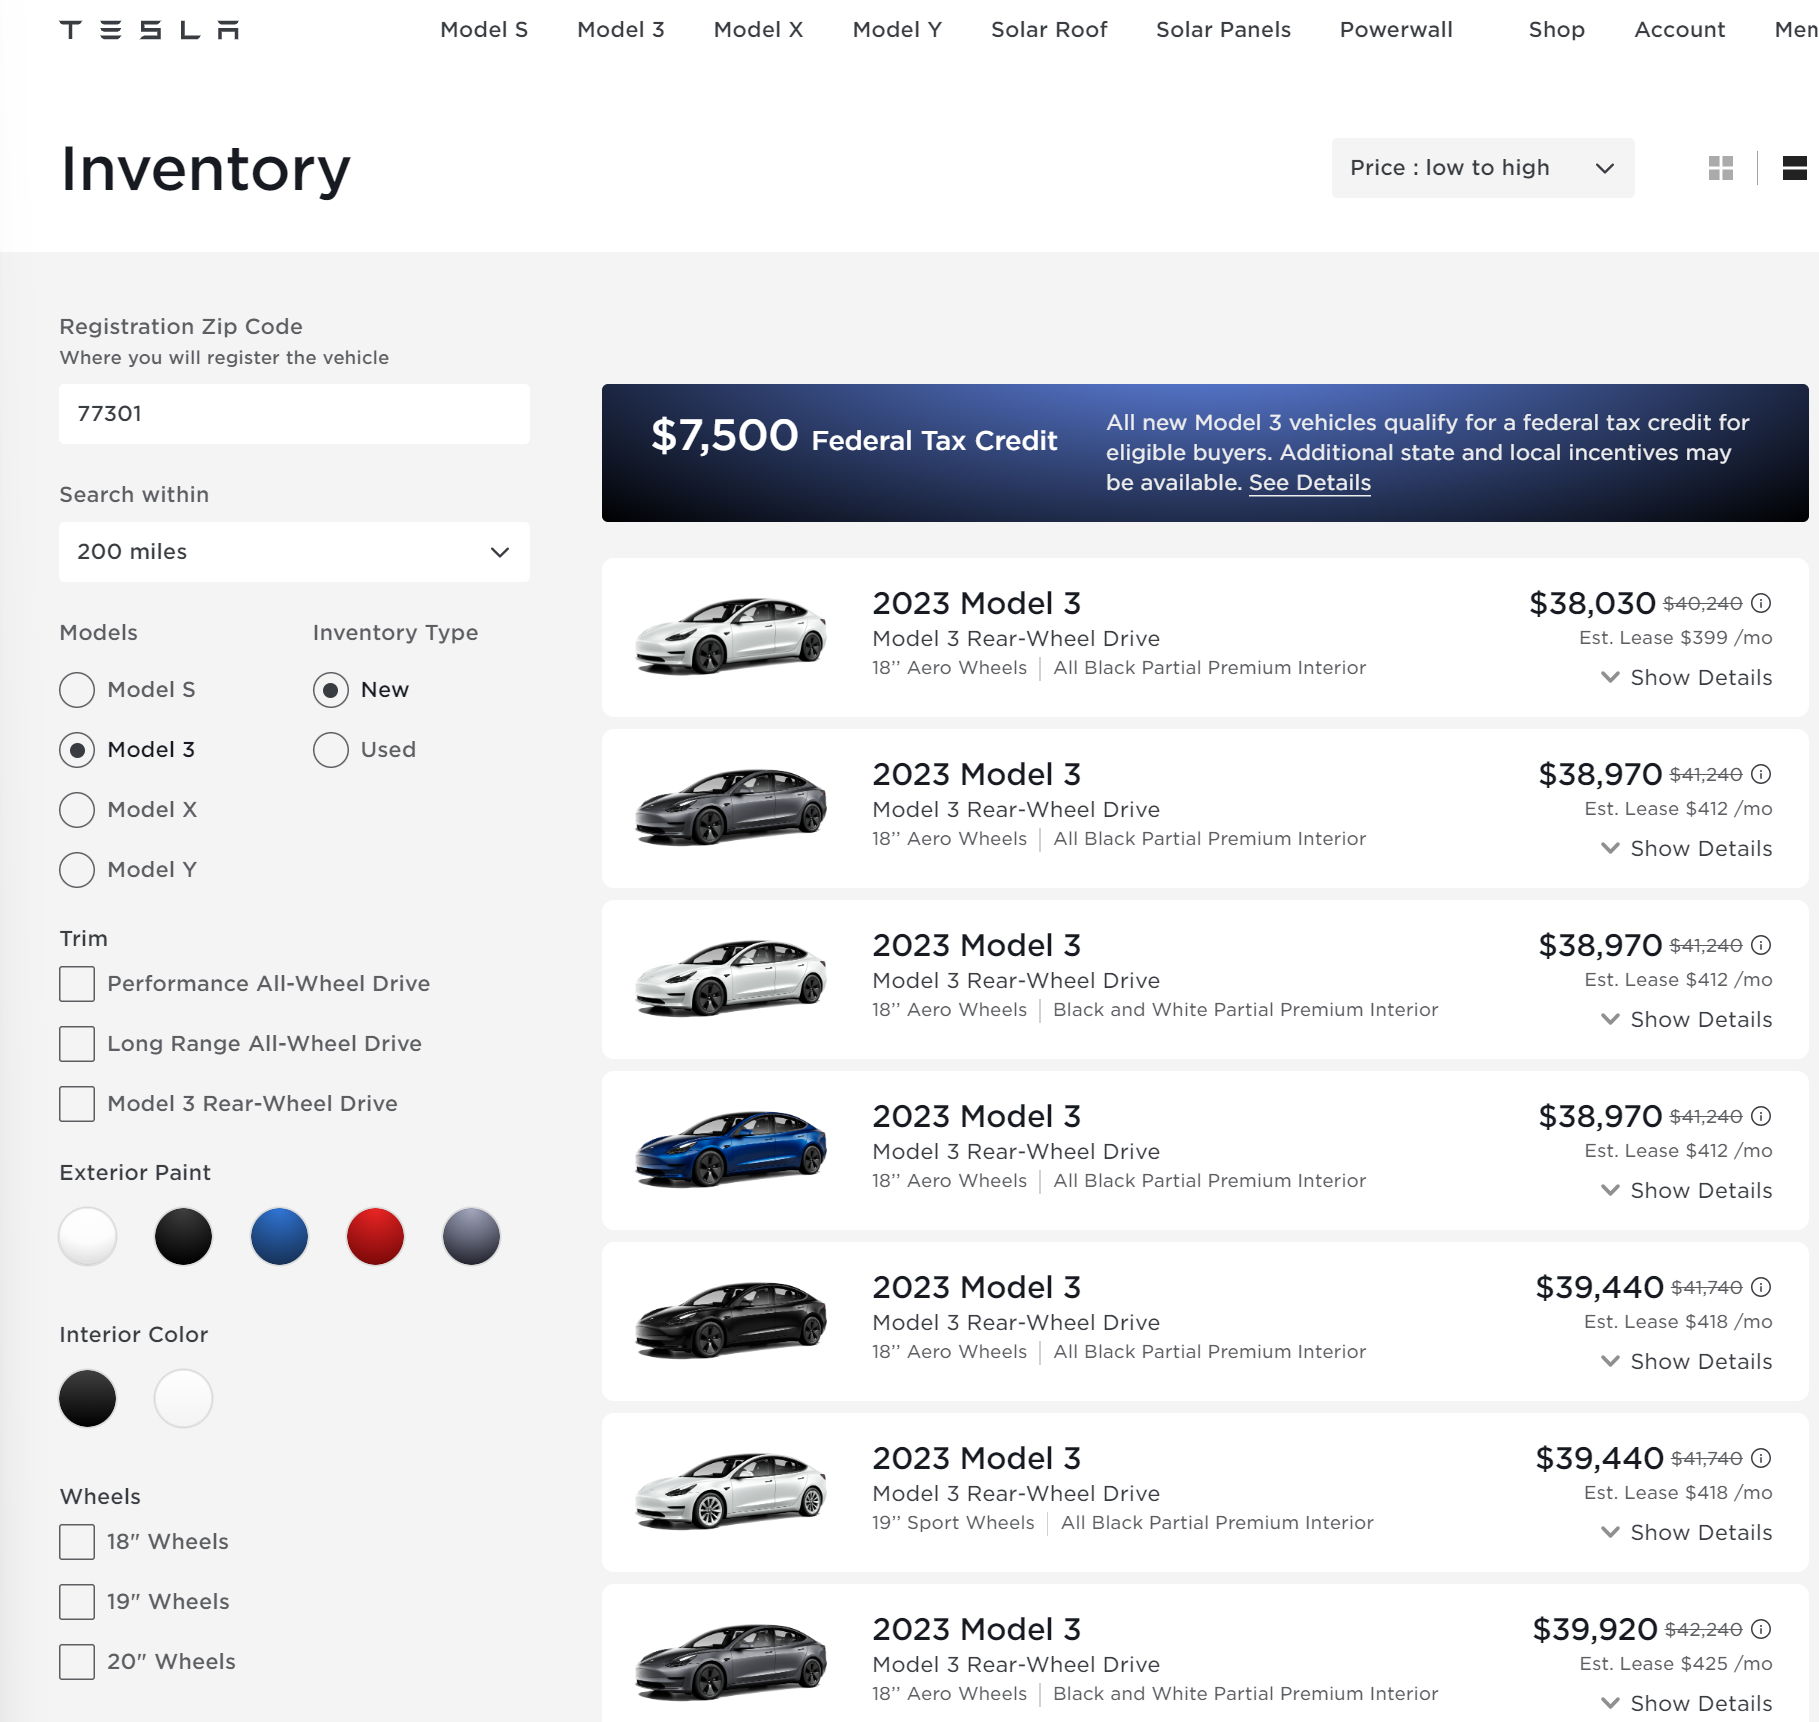Viewport: 1819px width, 1722px height.
Task: Click $7,500 Federal Tax Credit banner heading
Action: click(x=854, y=437)
